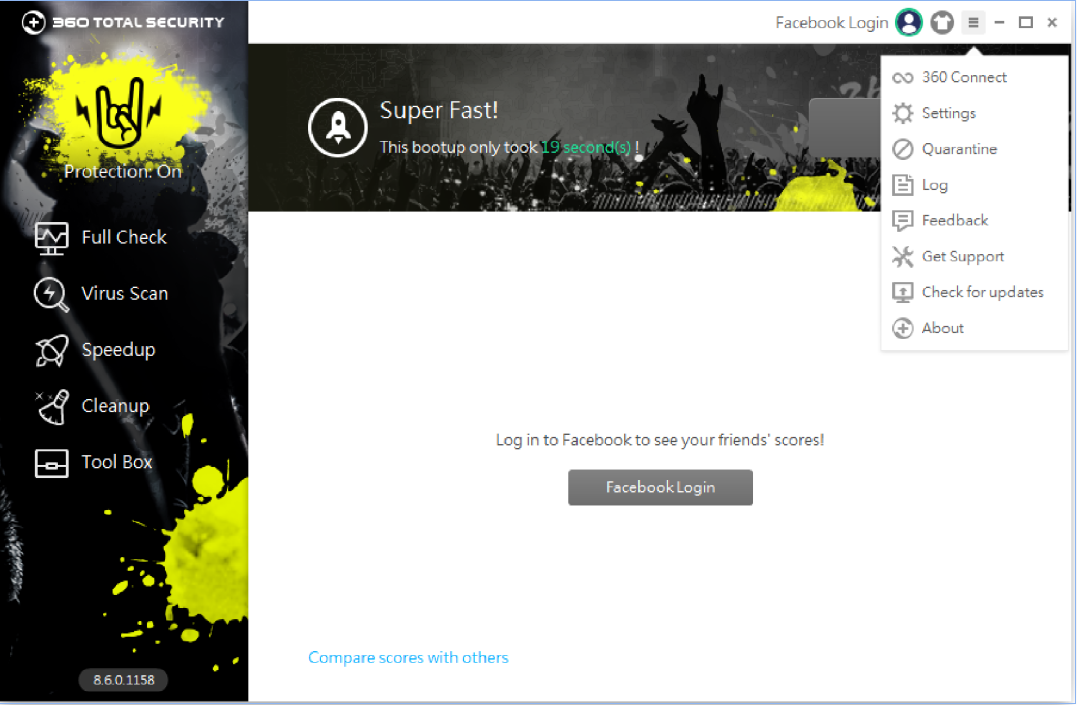This screenshot has height=705, width=1077.
Task: Click the friends' scores login prompt text
Action: click(660, 440)
